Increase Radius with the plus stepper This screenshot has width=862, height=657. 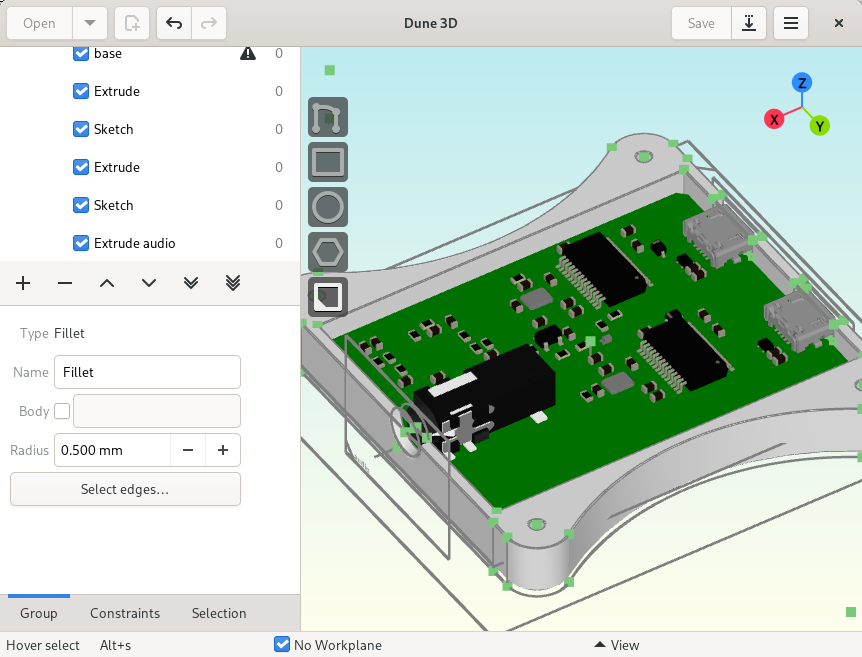223,450
